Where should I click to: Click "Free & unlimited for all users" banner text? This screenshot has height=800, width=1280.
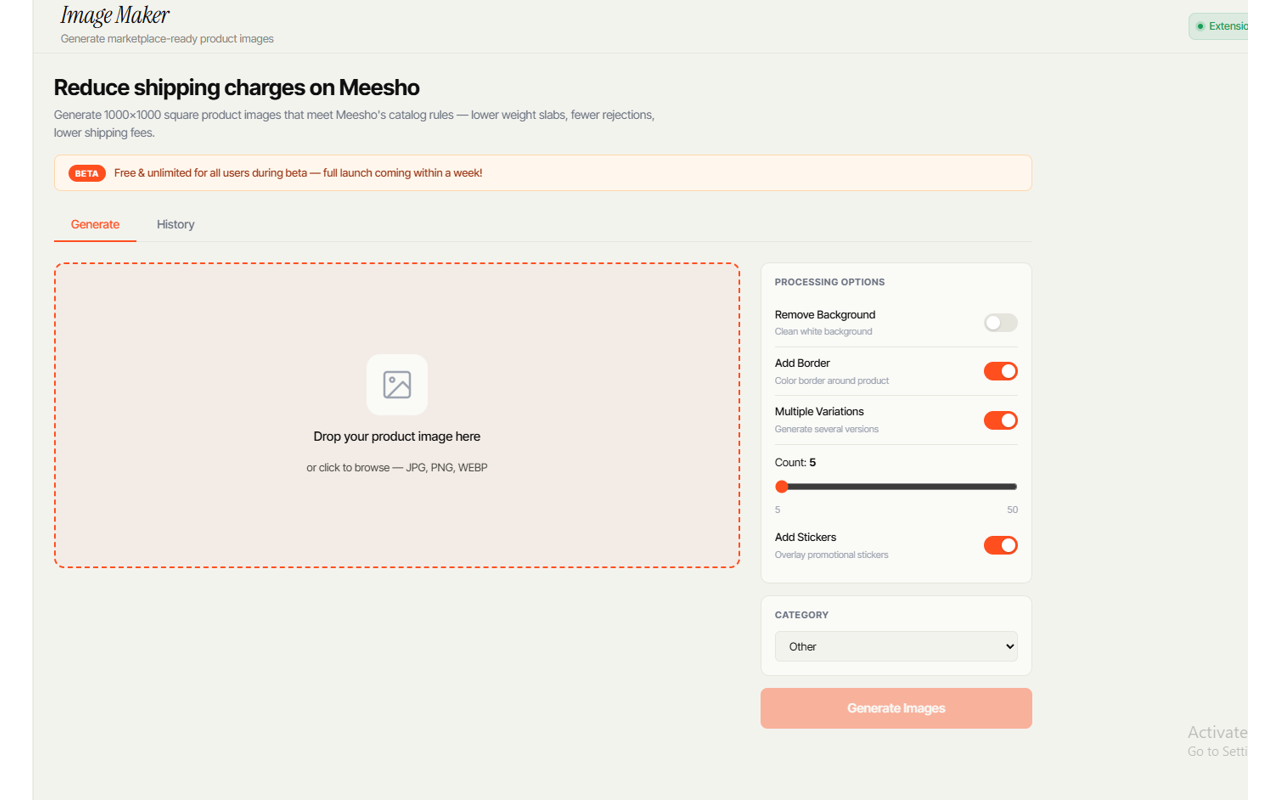[298, 173]
